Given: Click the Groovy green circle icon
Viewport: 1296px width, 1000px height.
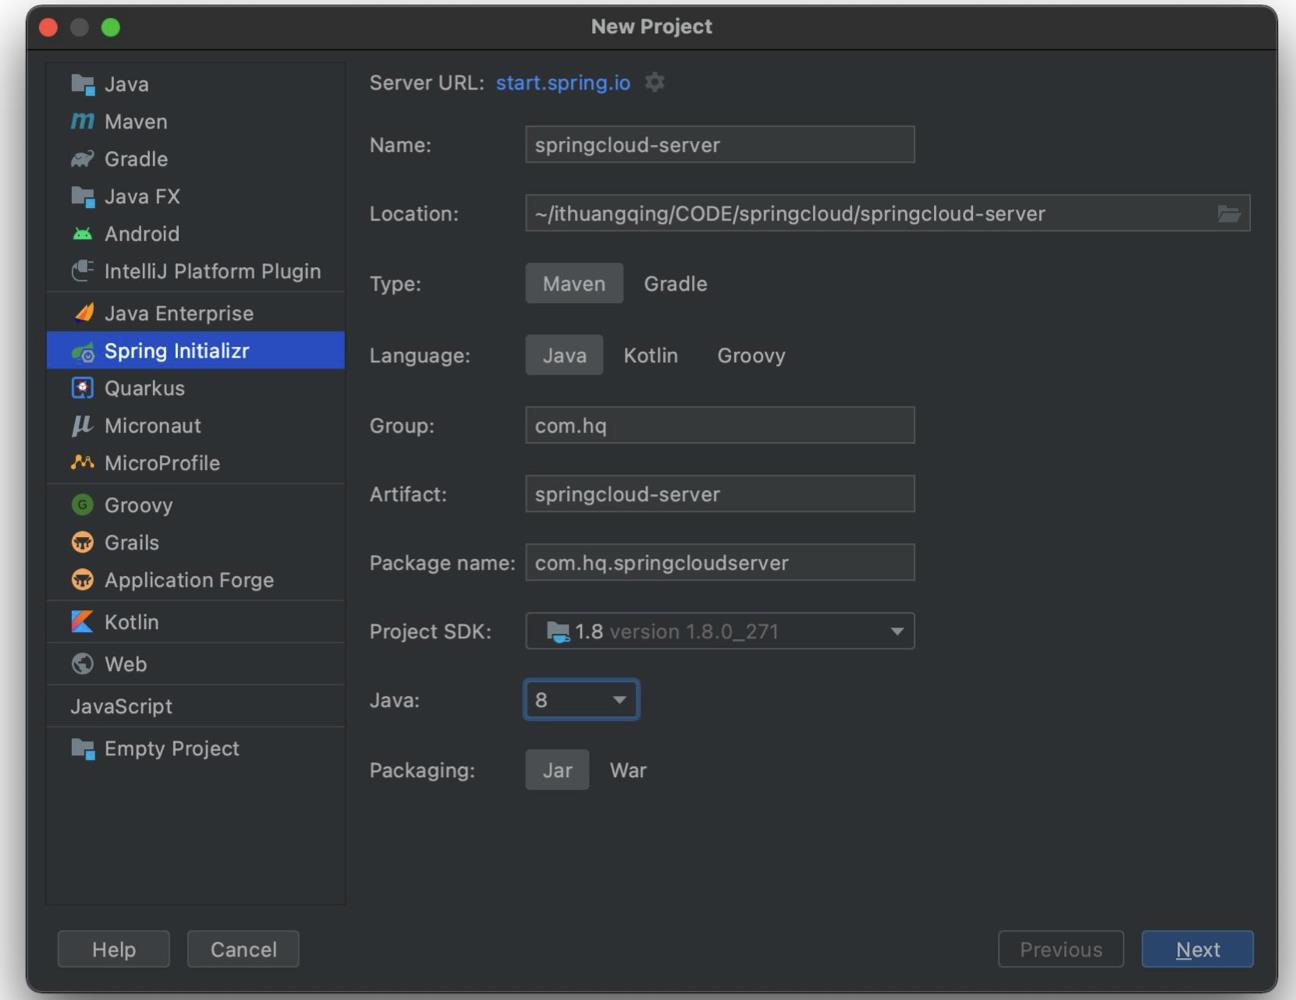Looking at the screenshot, I should tap(82, 505).
